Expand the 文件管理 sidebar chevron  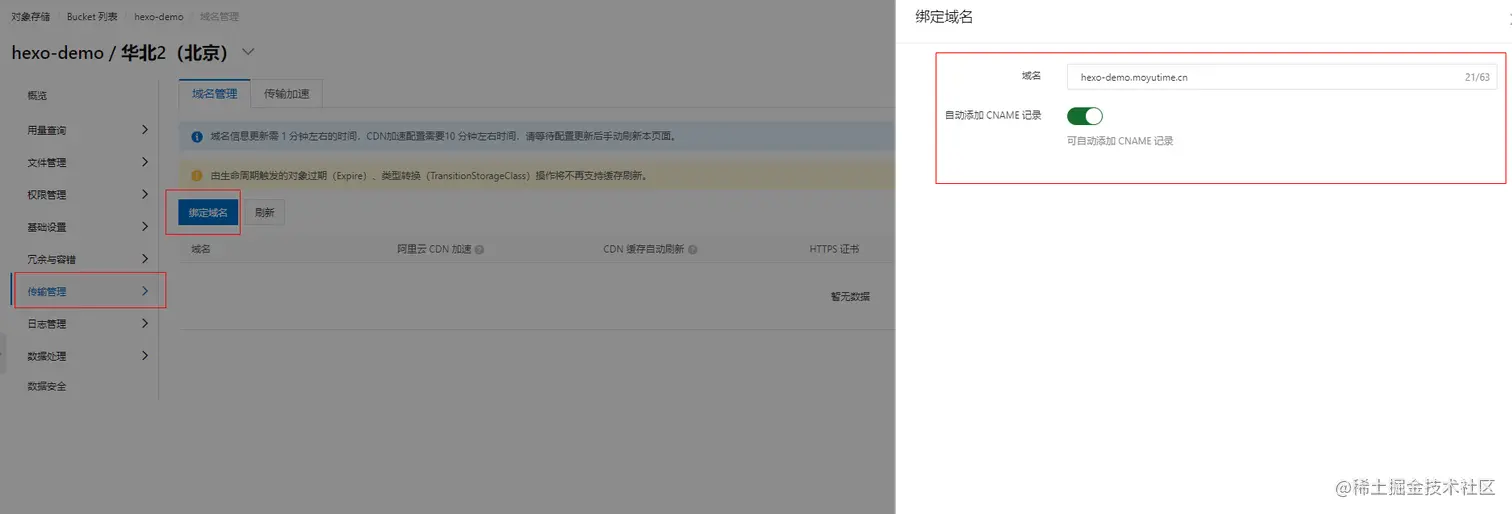(145, 162)
